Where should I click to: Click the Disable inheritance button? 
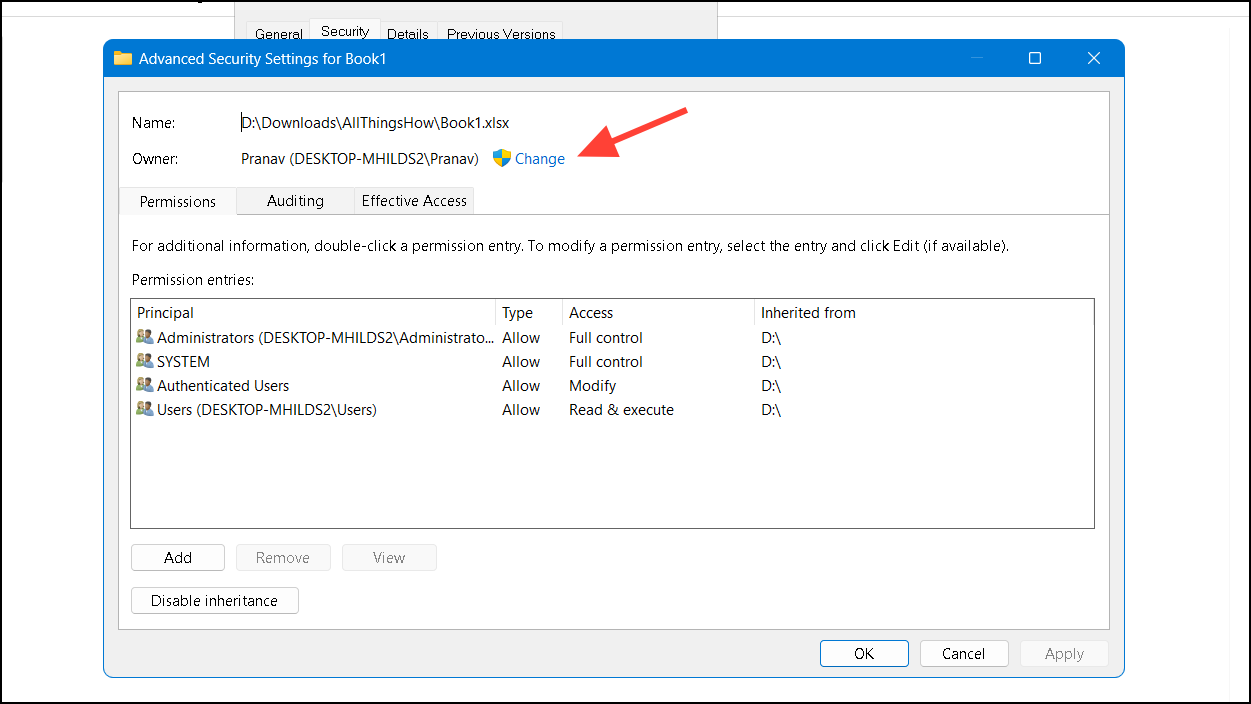point(214,600)
